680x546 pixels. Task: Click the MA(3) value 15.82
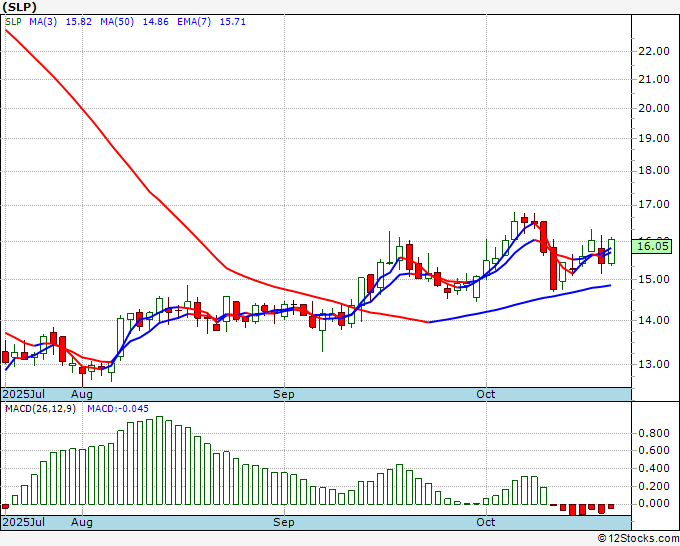click(x=78, y=22)
